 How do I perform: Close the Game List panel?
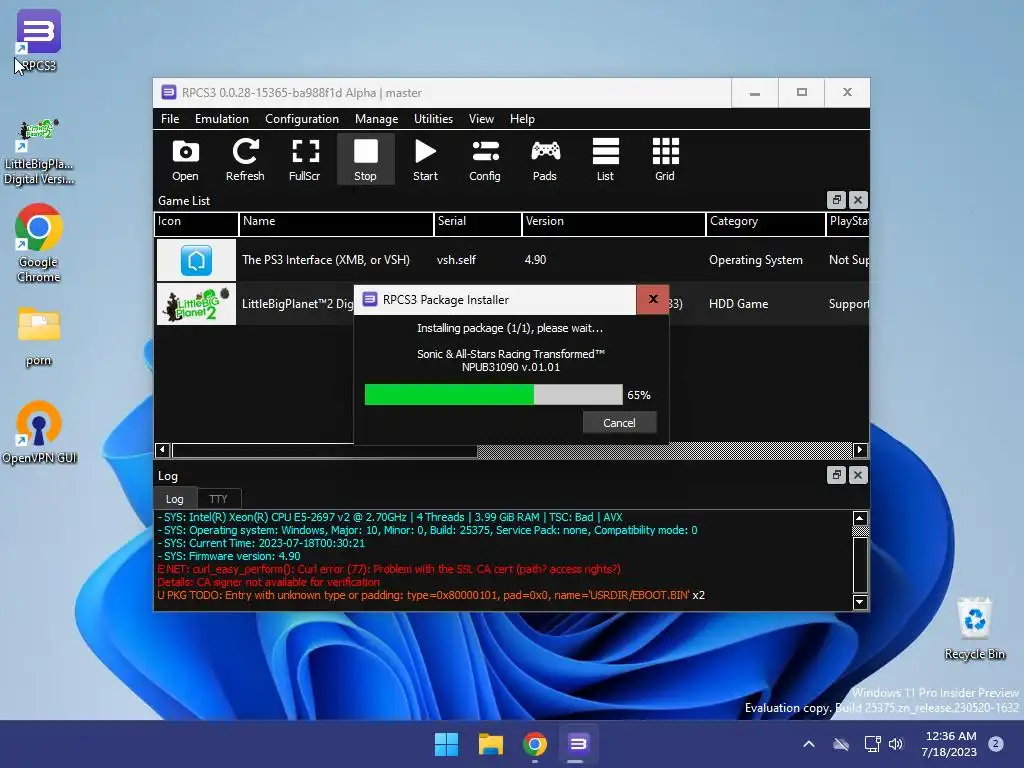[858, 200]
